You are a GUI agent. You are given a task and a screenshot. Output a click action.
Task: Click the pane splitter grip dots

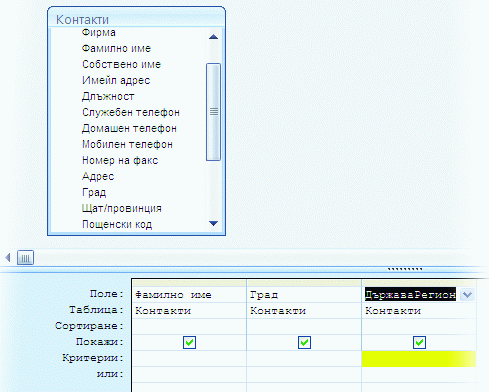405,269
